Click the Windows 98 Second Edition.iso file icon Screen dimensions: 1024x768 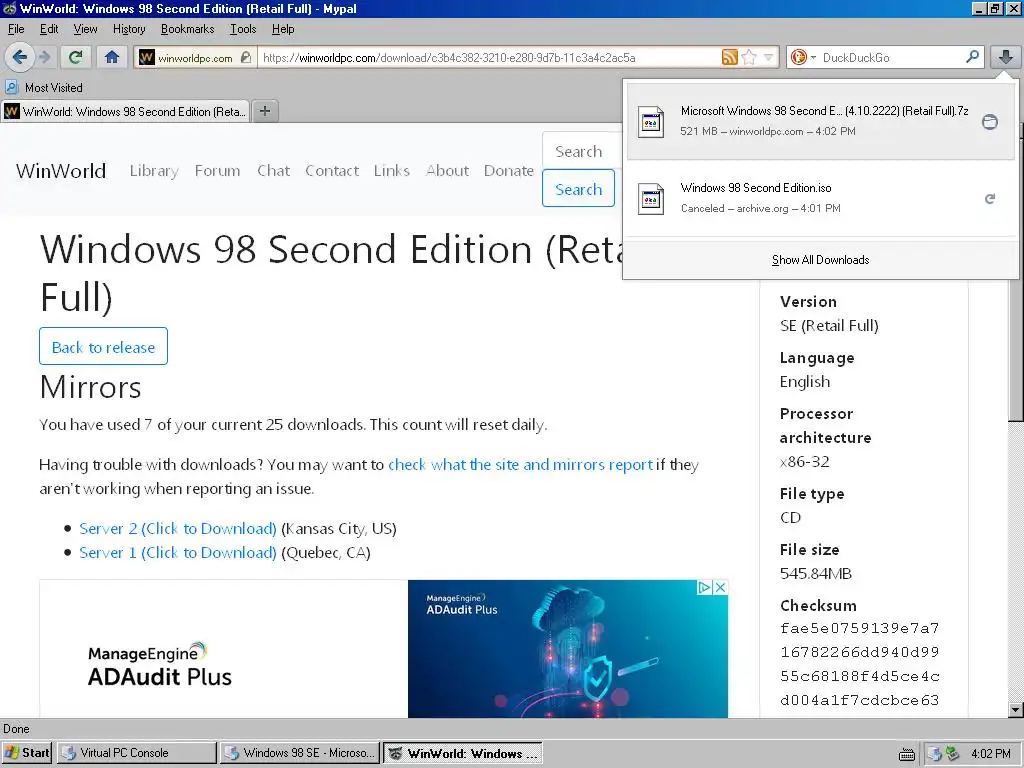[x=651, y=199]
